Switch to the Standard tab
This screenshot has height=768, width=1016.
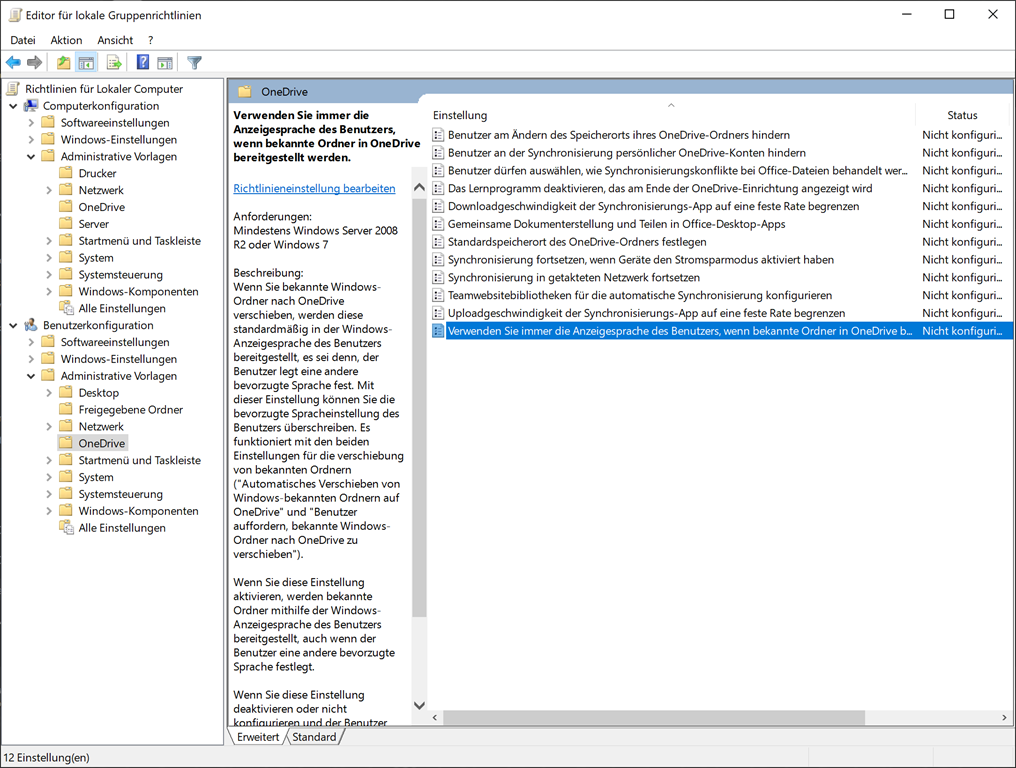click(314, 737)
